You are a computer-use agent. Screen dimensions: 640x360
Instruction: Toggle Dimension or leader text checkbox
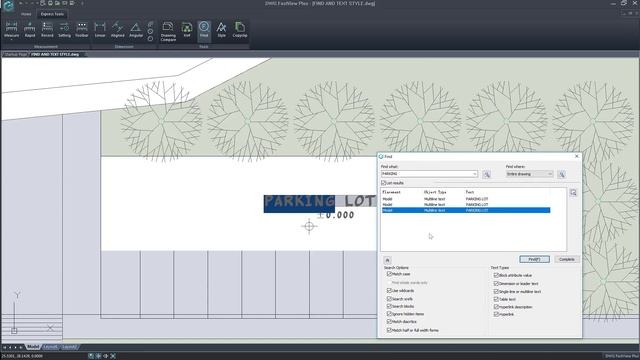coord(496,283)
